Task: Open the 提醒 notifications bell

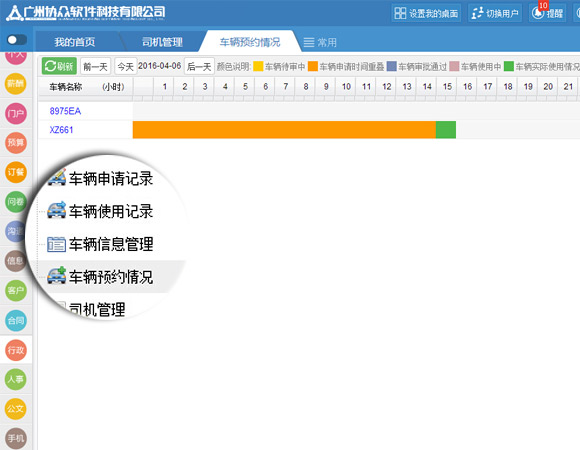Action: (547, 13)
